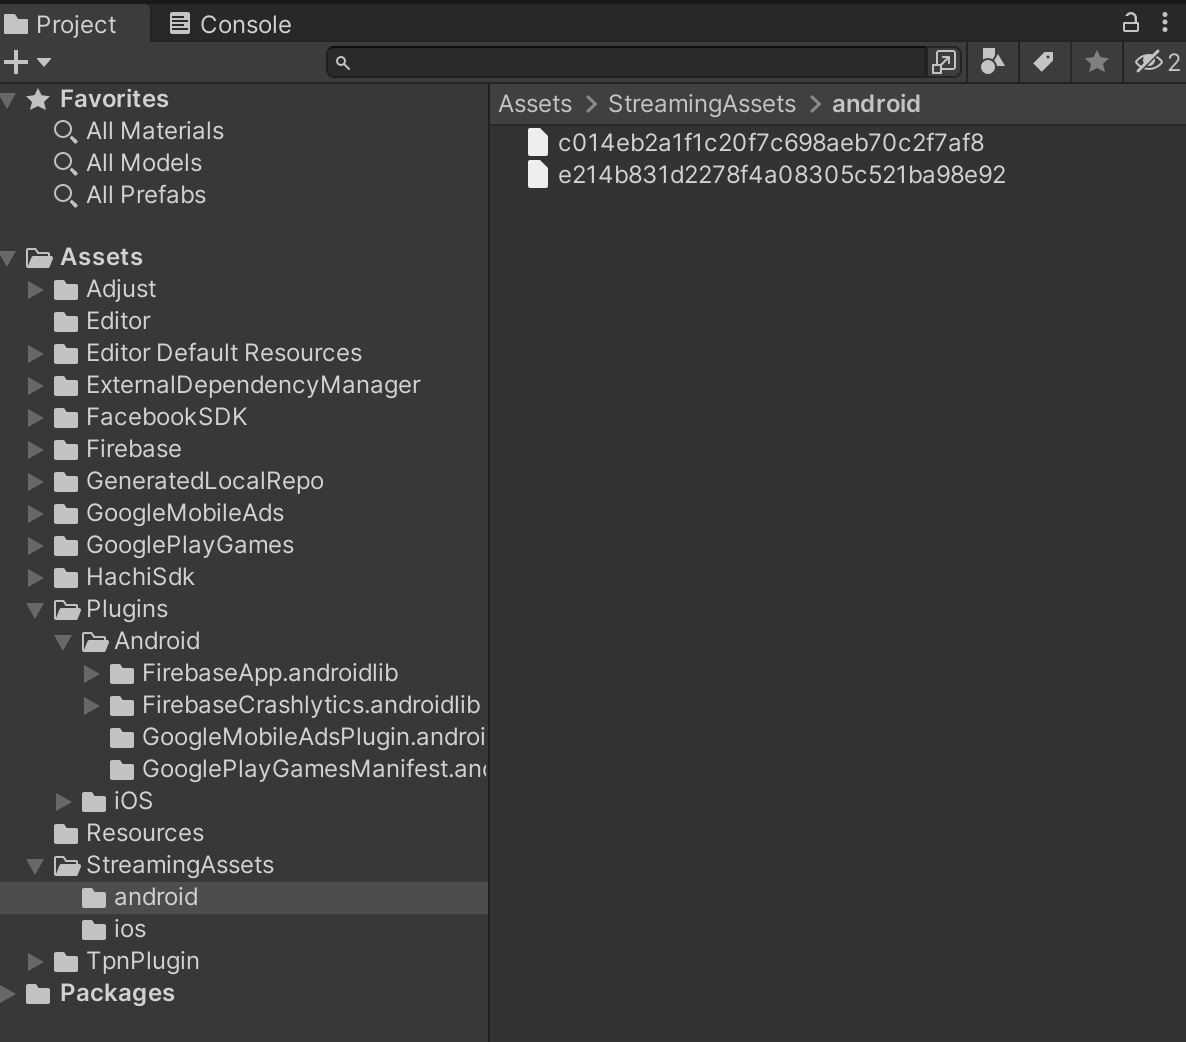Open the Search by Type filter icon

click(992, 62)
